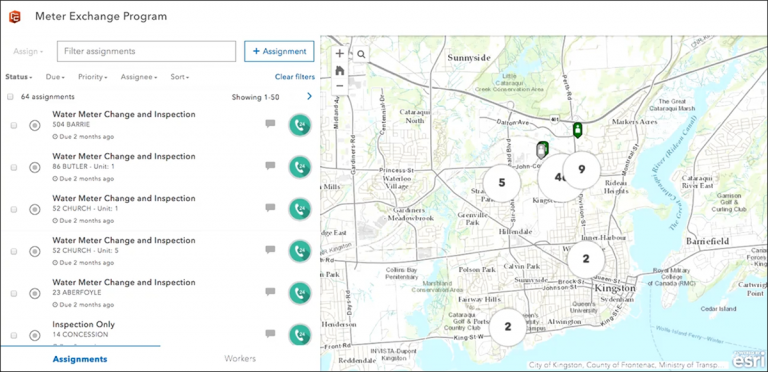Open the Assign dropdown
Image resolution: width=768 pixels, height=372 pixels.
click(x=28, y=51)
